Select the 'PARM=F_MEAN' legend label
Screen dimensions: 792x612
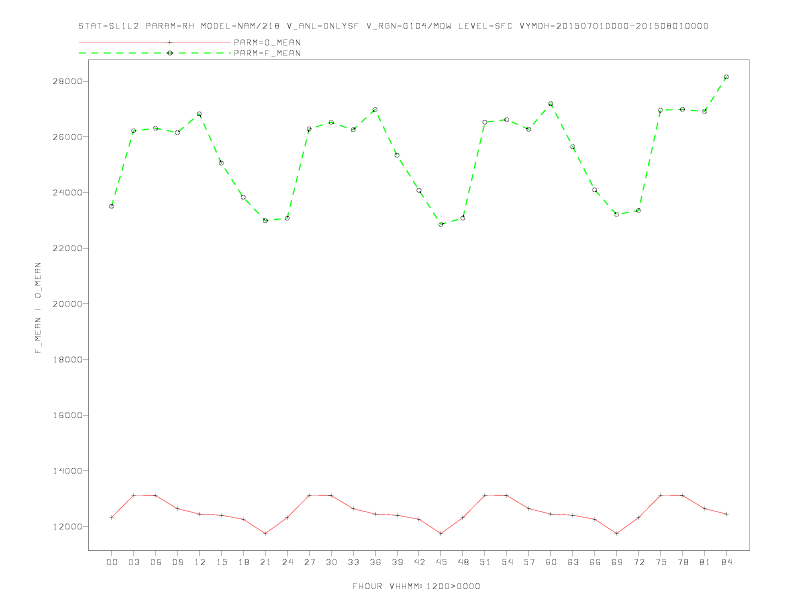tap(267, 53)
